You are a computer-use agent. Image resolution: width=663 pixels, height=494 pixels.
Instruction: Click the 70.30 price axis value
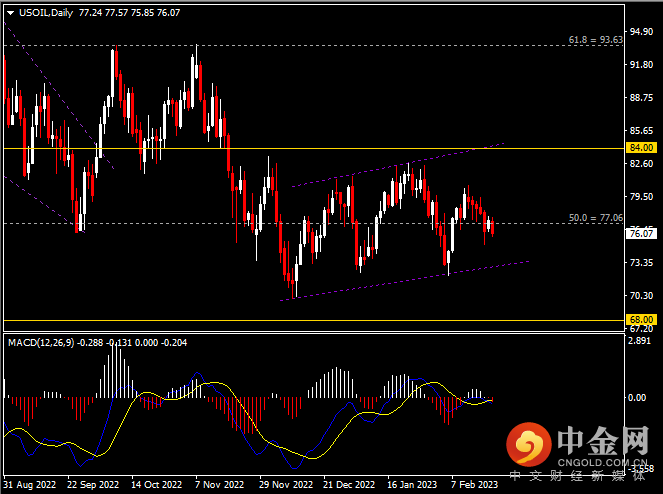point(642,296)
